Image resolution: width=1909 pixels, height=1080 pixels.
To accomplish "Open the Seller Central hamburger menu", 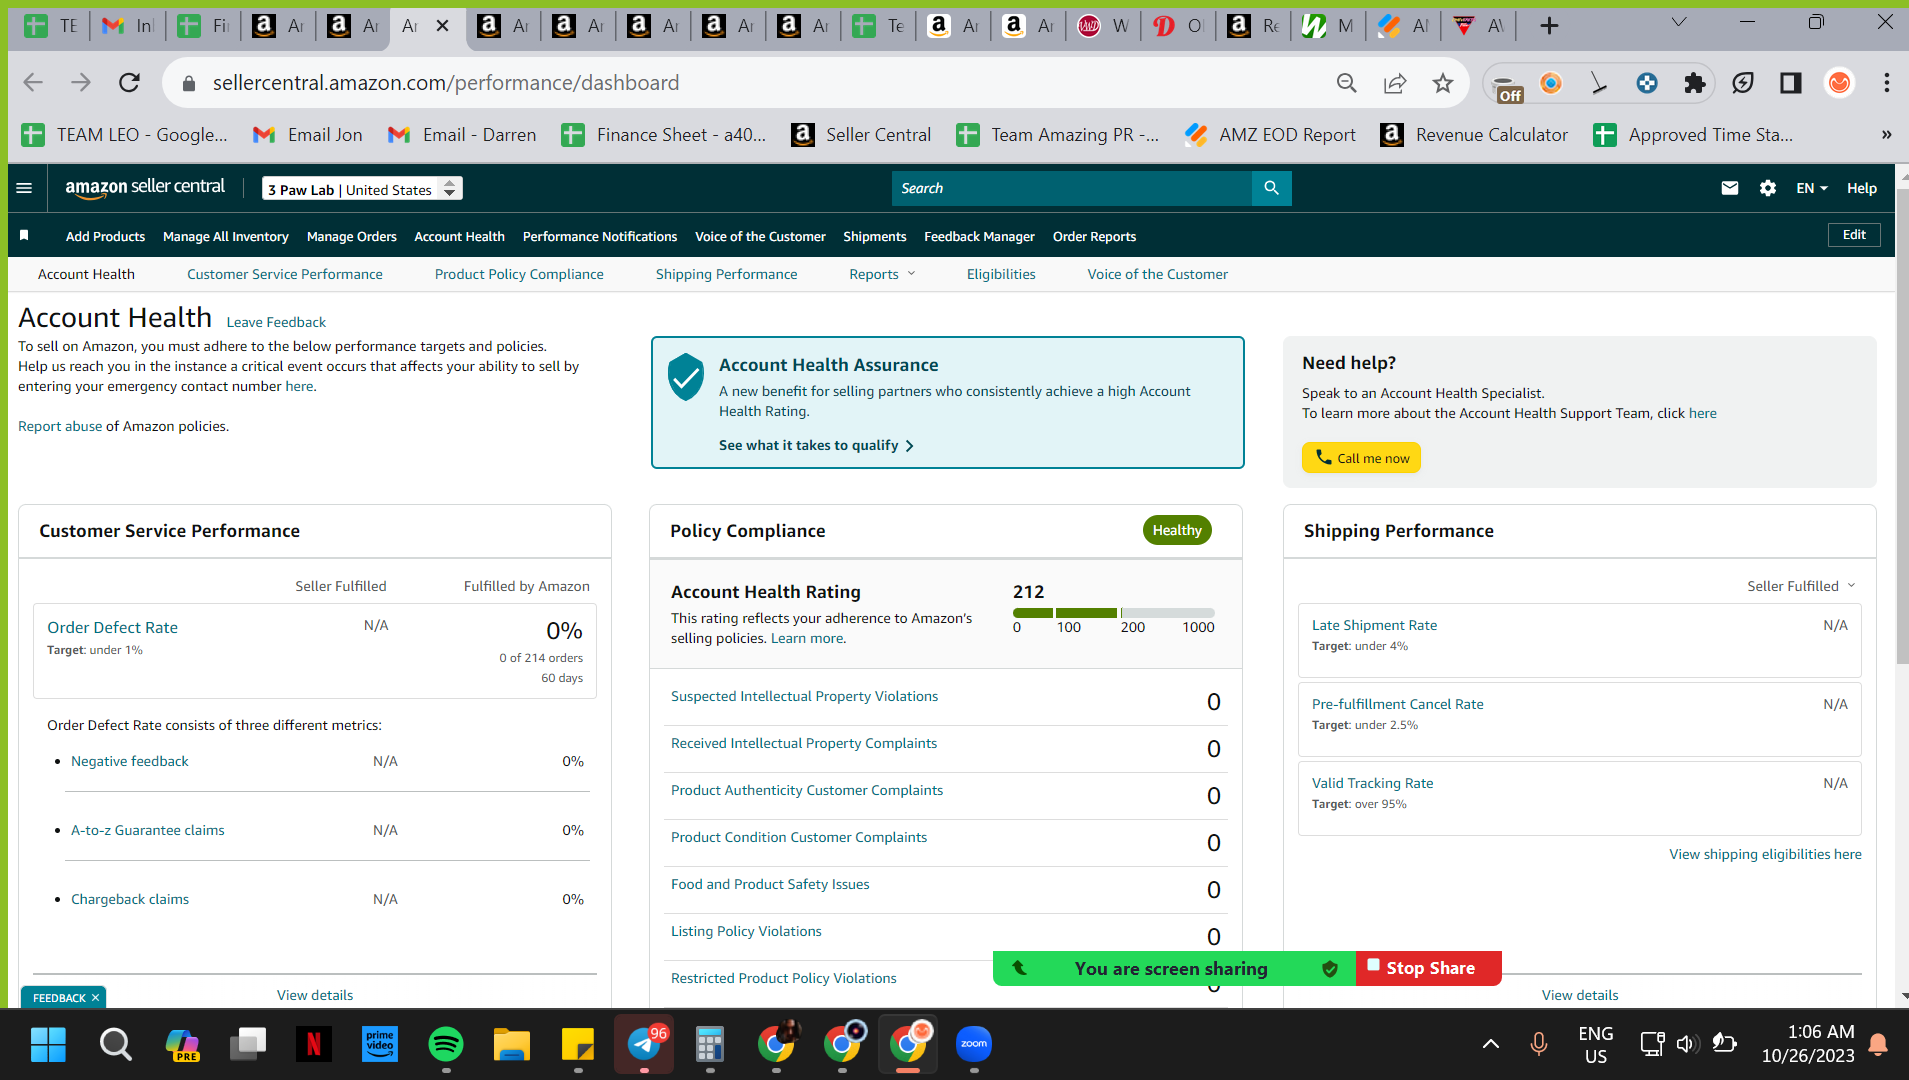I will click(25, 188).
